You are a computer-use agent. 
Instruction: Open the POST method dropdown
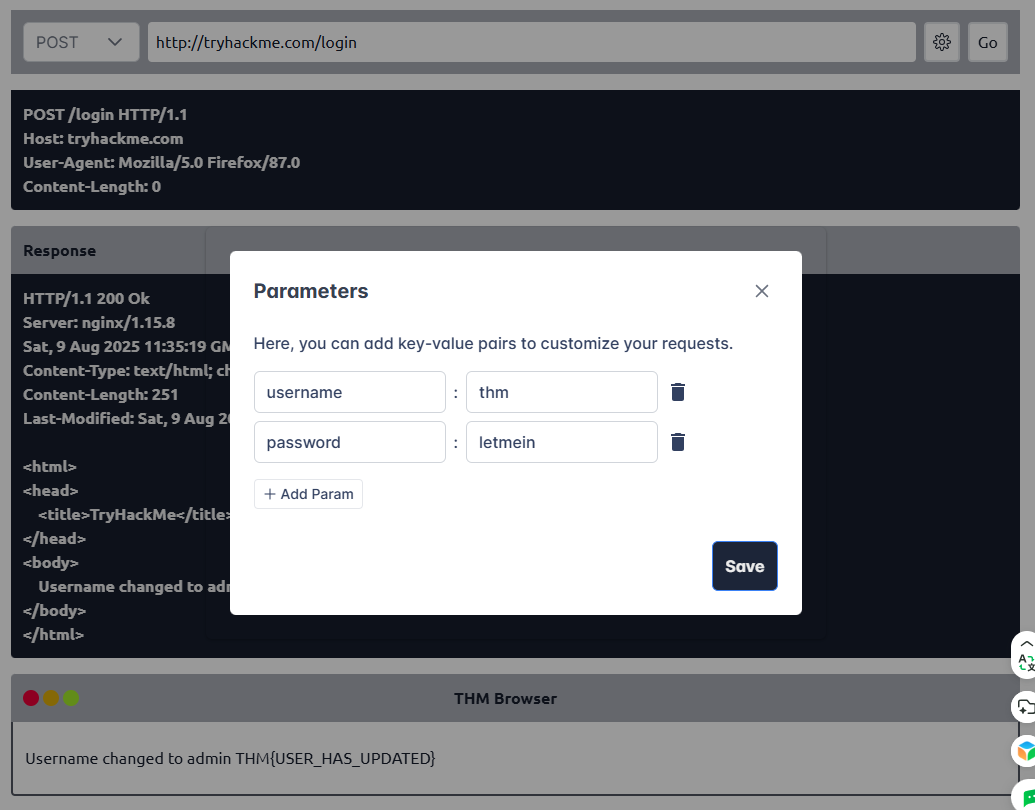(81, 42)
